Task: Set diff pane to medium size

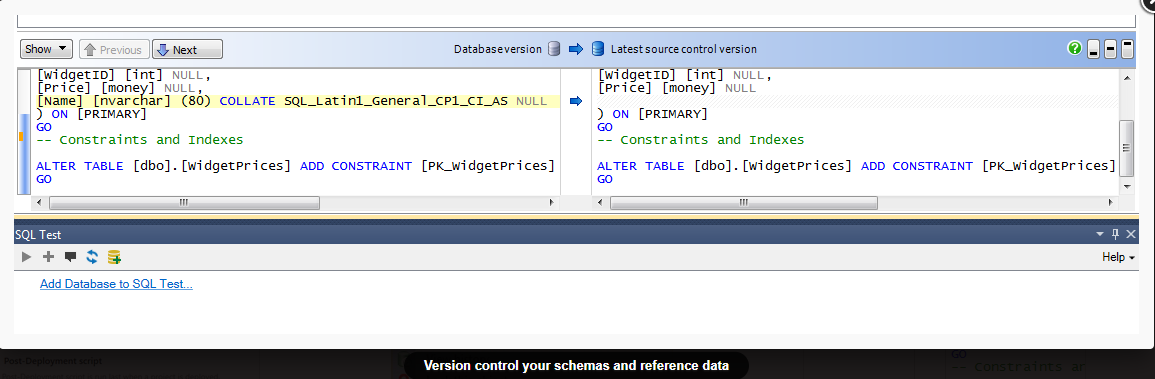Action: (x=1110, y=49)
